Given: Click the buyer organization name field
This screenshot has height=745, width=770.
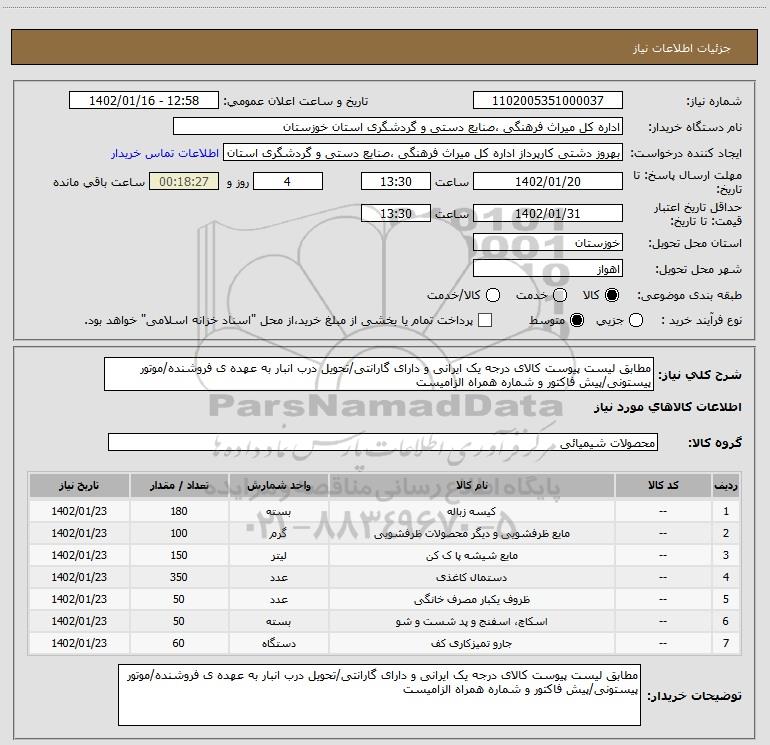Looking at the screenshot, I should click(x=398, y=127).
